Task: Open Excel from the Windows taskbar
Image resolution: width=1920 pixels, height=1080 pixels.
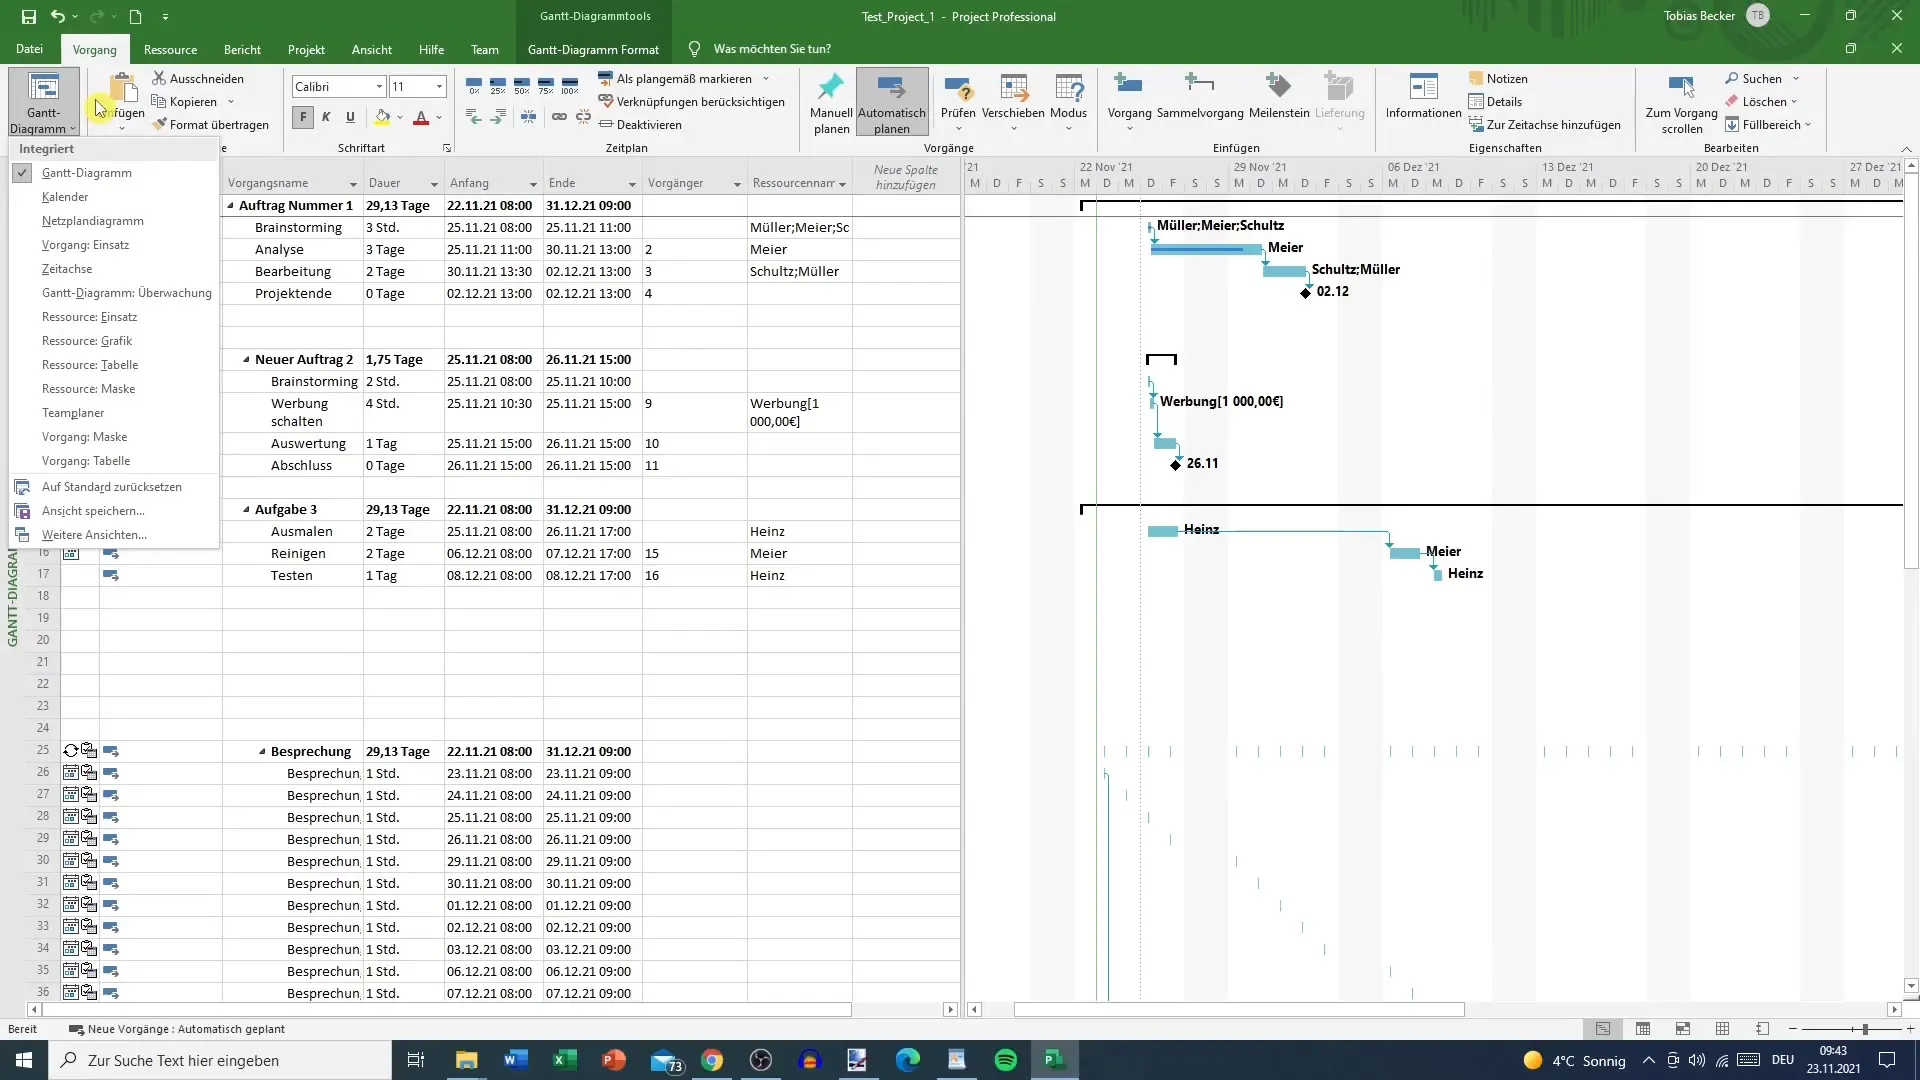Action: [565, 1060]
